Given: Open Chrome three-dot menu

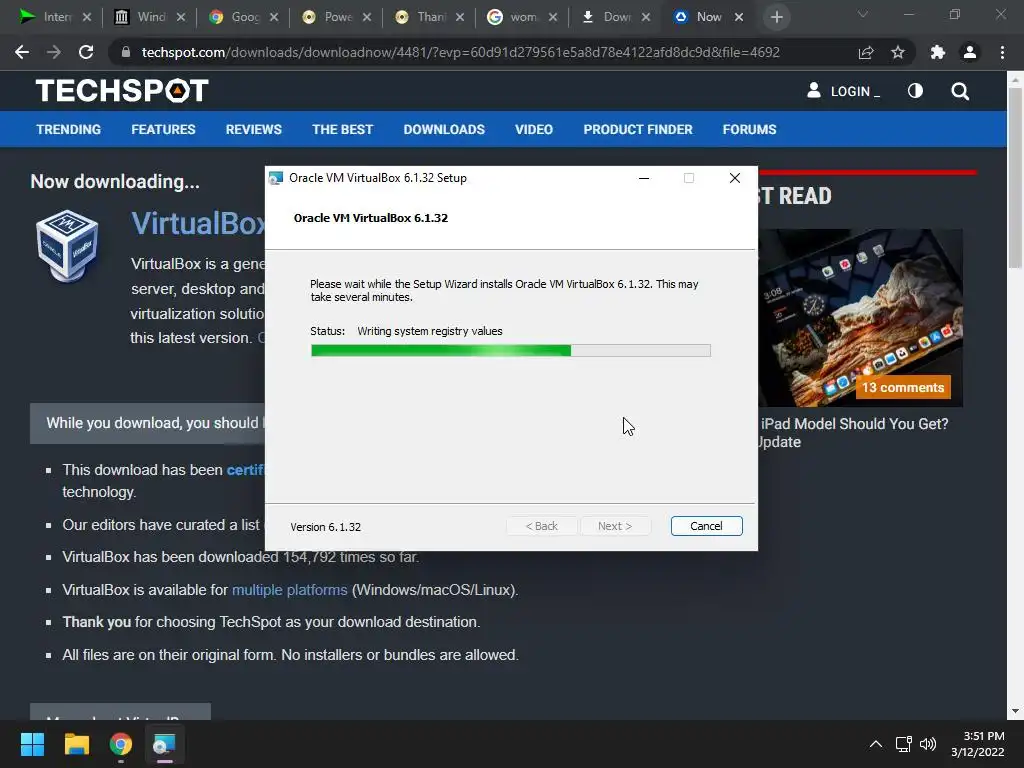Looking at the screenshot, I should click(x=1002, y=52).
